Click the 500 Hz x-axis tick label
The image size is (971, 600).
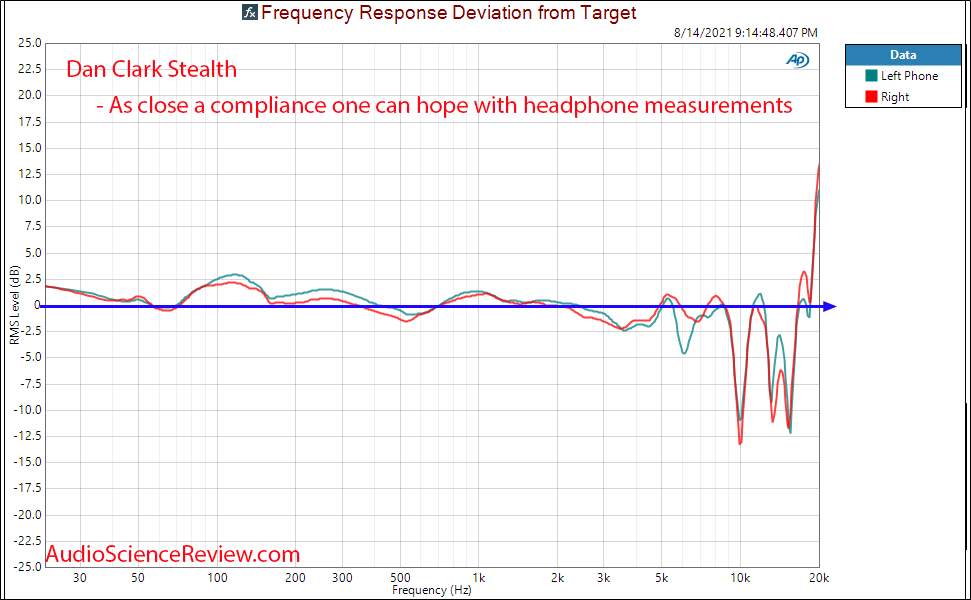coord(400,578)
